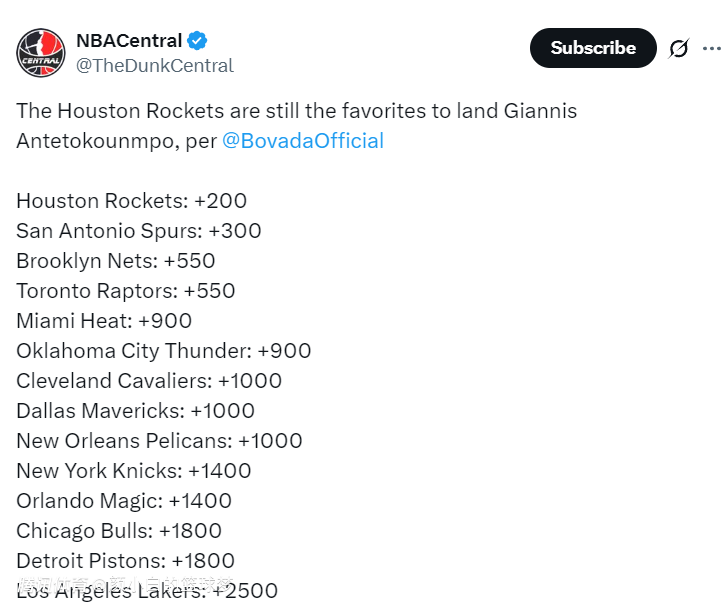Click the Miami Heat +900 line
The height and width of the screenshot is (609, 724).
tap(104, 321)
